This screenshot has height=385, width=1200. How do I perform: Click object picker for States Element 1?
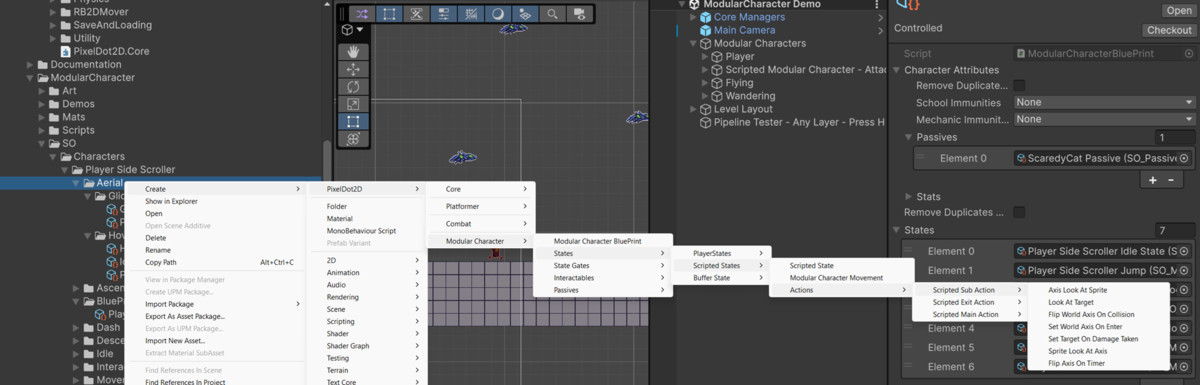1185,270
